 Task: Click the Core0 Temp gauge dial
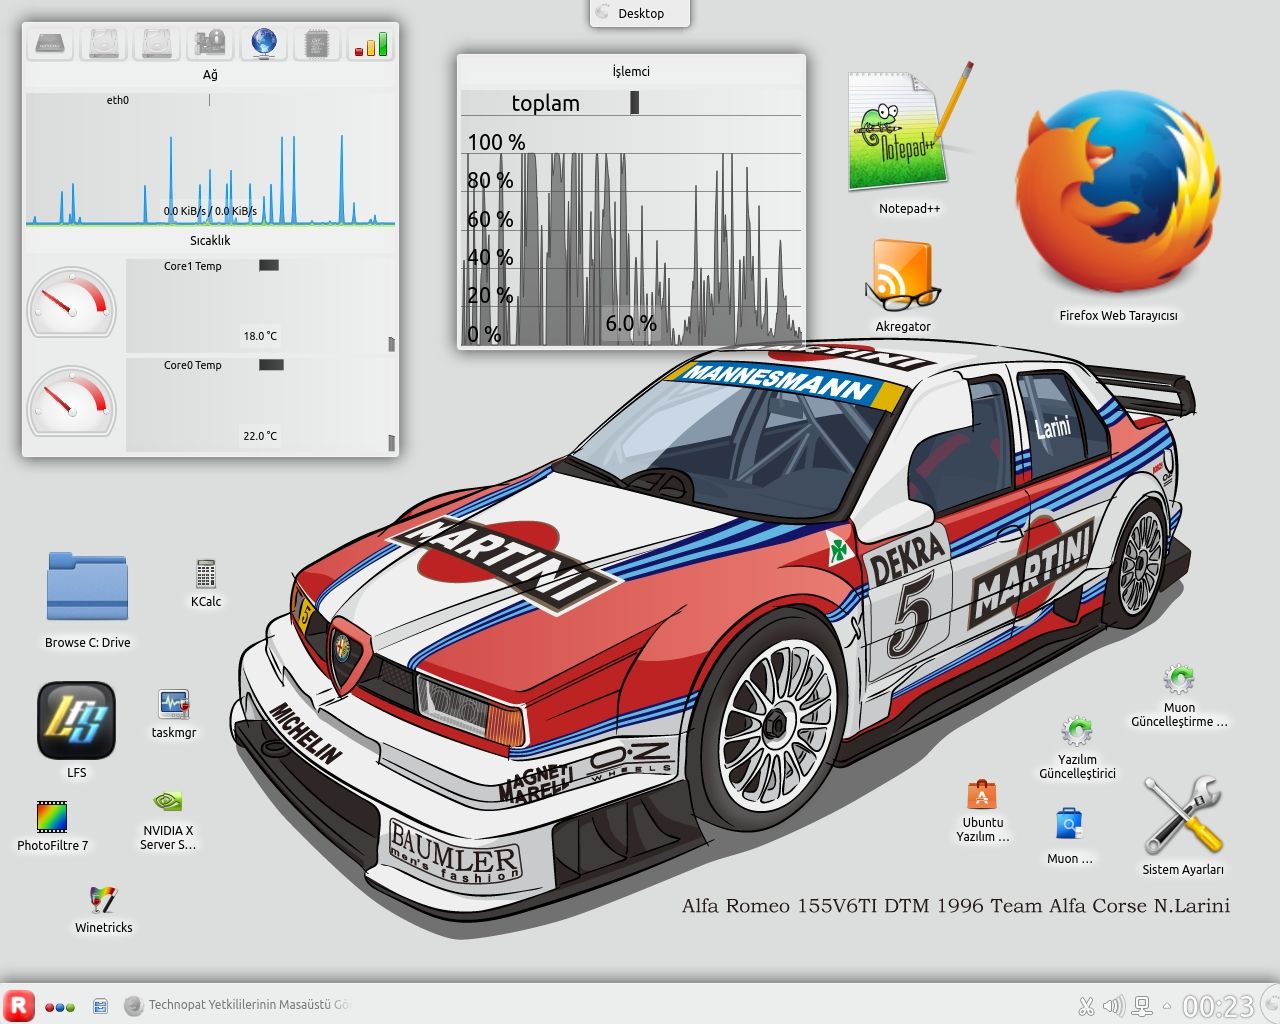(x=71, y=402)
